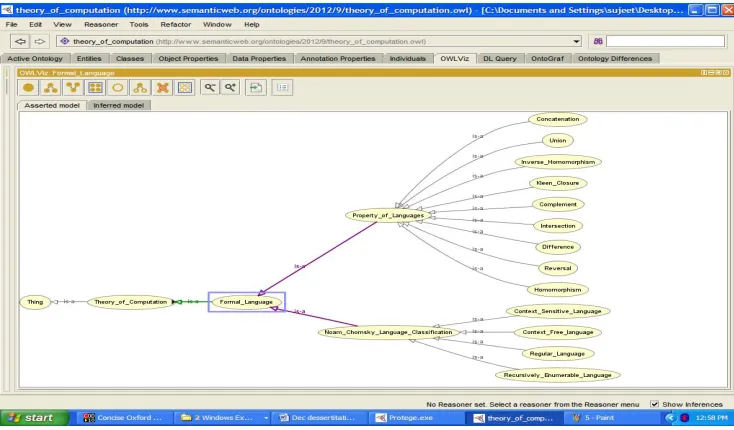Open the Refactor menu

click(176, 24)
